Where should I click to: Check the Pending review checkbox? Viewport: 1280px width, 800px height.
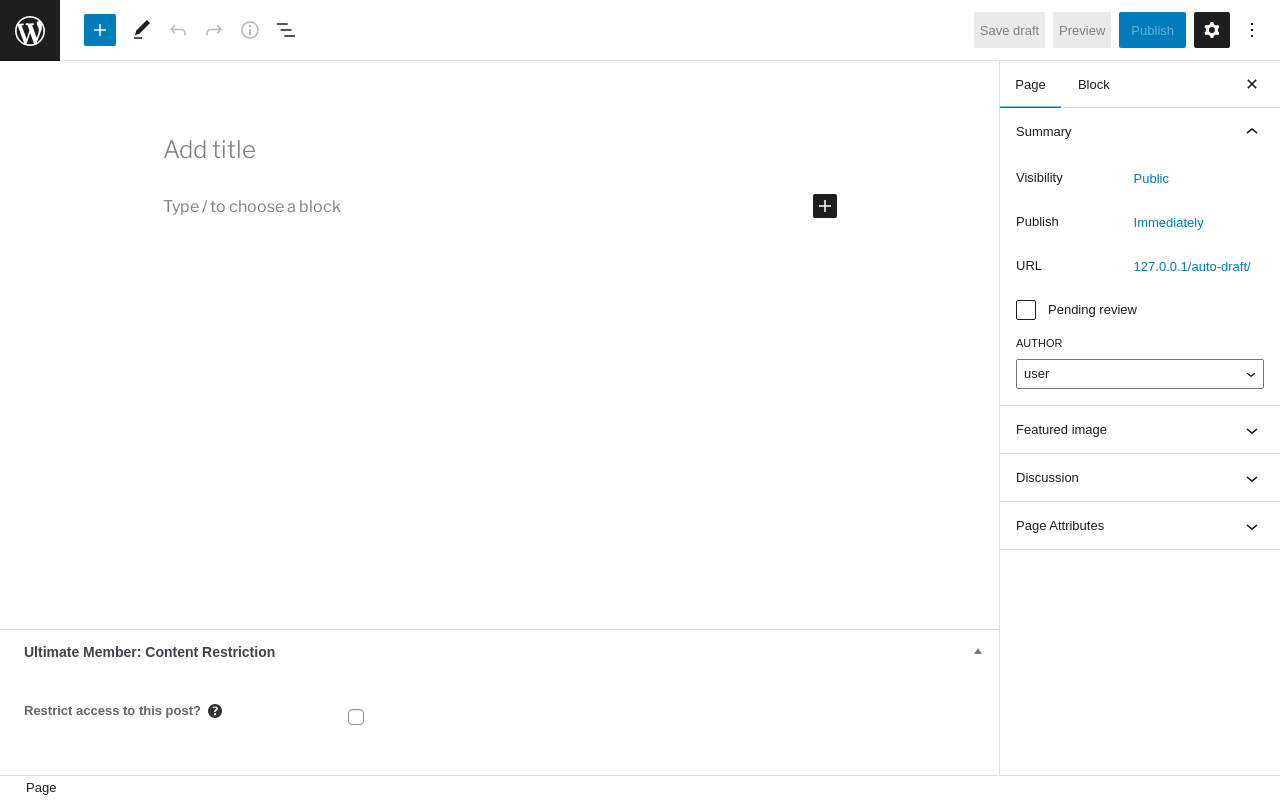(1026, 310)
